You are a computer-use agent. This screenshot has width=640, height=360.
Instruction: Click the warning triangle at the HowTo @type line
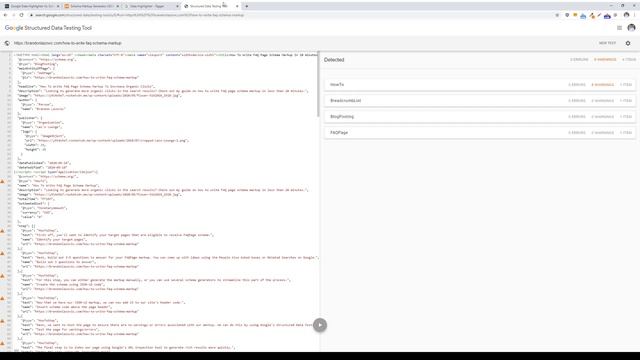(2, 181)
